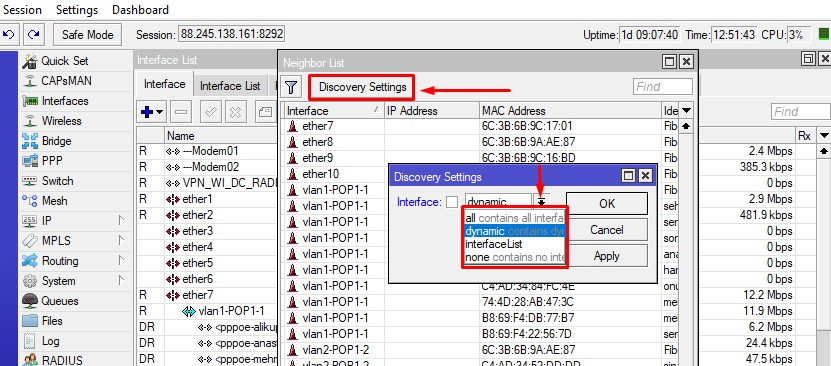Select ether10 row in Neighbor List
Screen dimensions: 831x366
[x=335, y=174]
